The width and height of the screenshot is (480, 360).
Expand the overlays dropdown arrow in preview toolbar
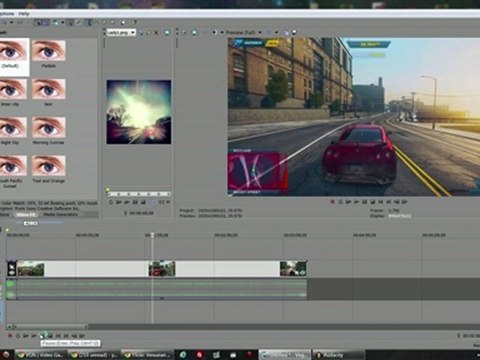tap(276, 32)
